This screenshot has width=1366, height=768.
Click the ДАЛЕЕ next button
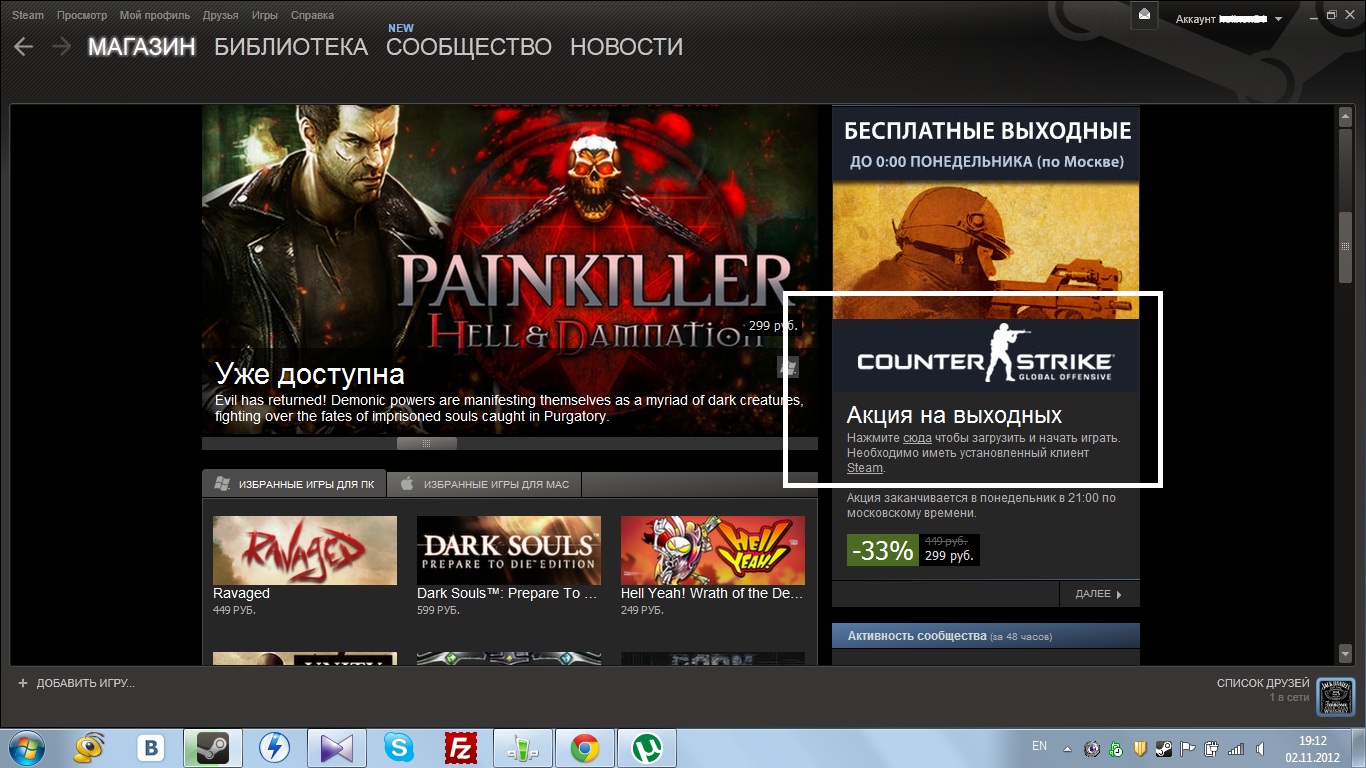click(x=1099, y=594)
